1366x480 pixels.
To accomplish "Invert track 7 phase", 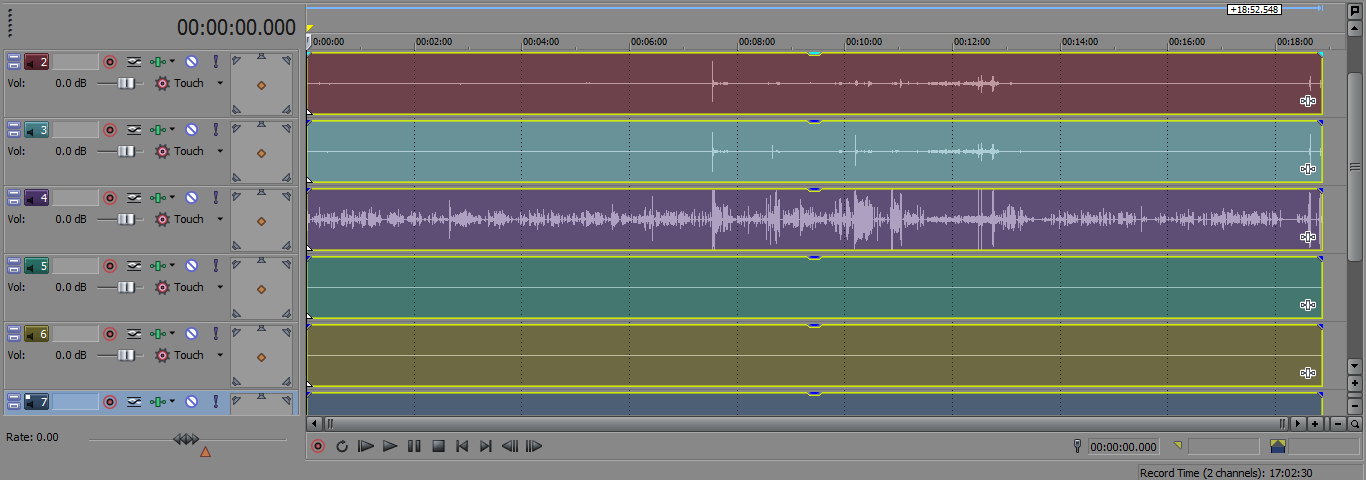I will pyautogui.click(x=134, y=402).
